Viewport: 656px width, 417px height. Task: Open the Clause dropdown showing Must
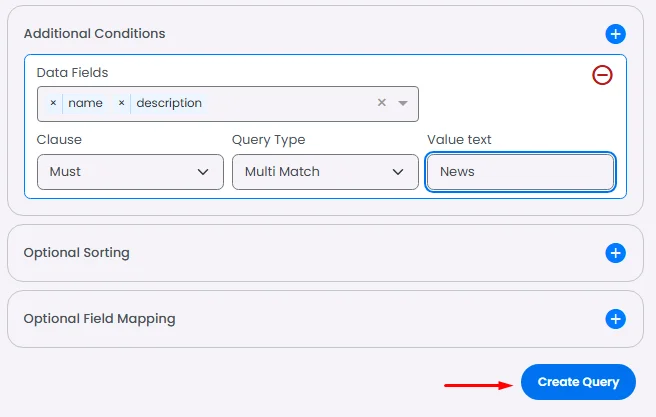point(130,172)
